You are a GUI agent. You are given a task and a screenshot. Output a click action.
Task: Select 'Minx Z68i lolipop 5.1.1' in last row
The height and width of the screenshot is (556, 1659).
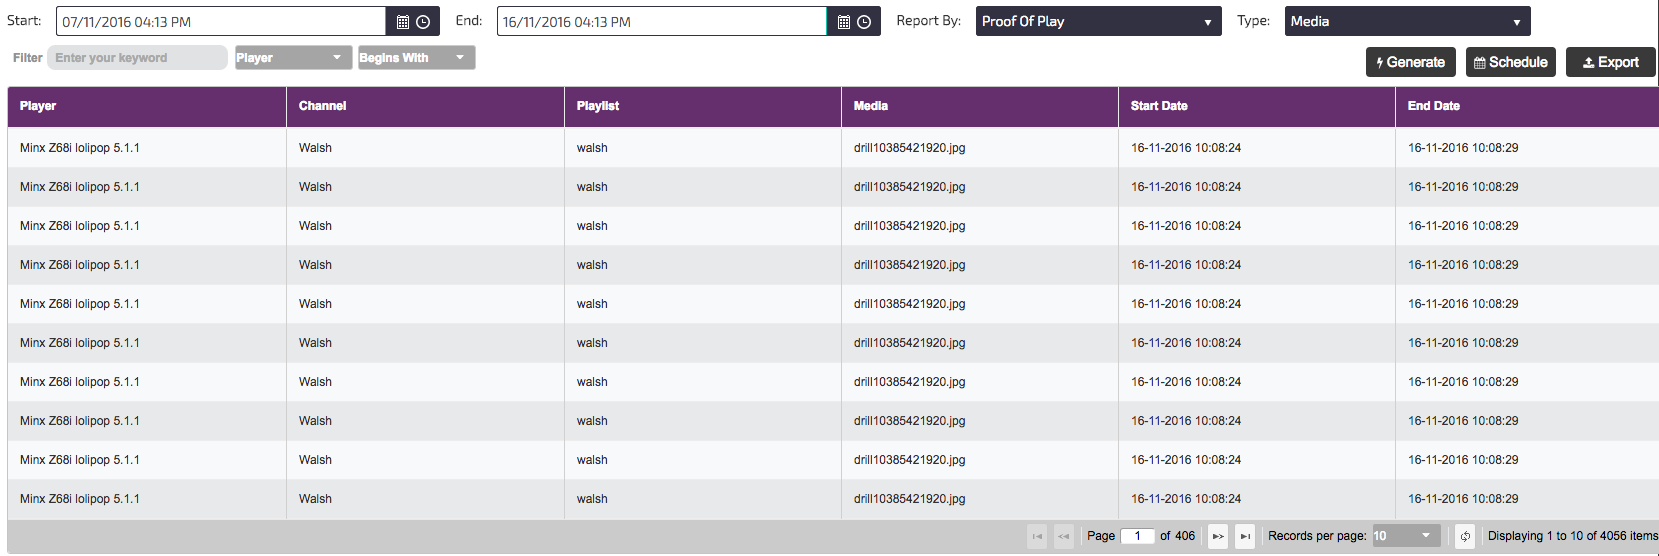click(x=80, y=499)
